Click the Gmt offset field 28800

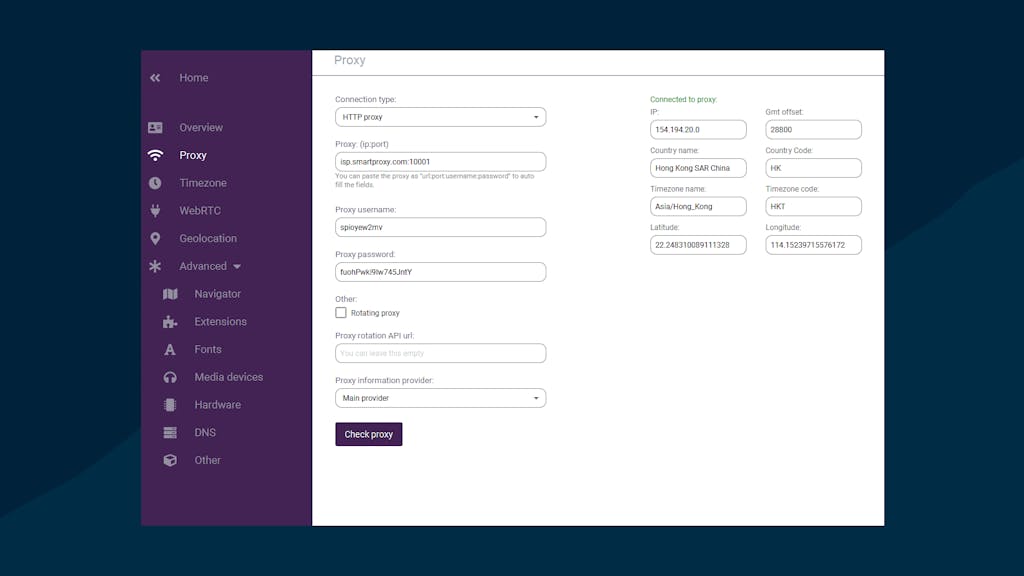click(x=813, y=129)
